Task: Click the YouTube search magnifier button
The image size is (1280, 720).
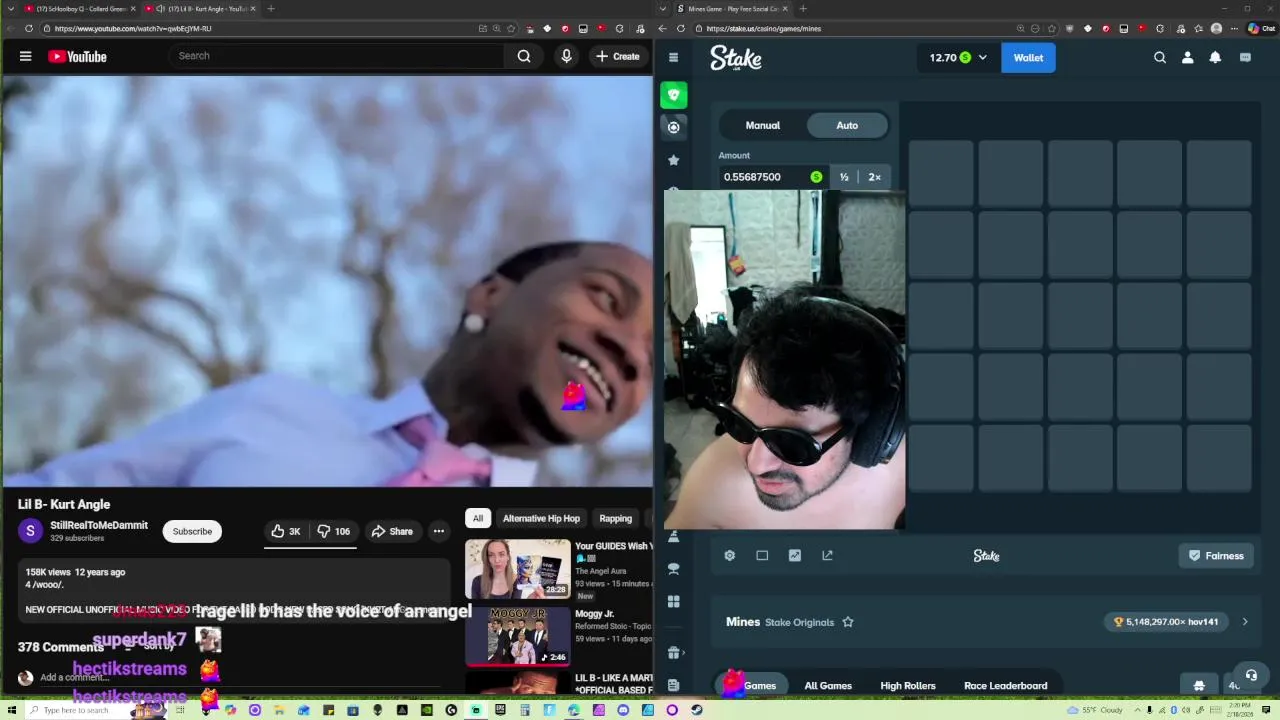Action: click(524, 56)
